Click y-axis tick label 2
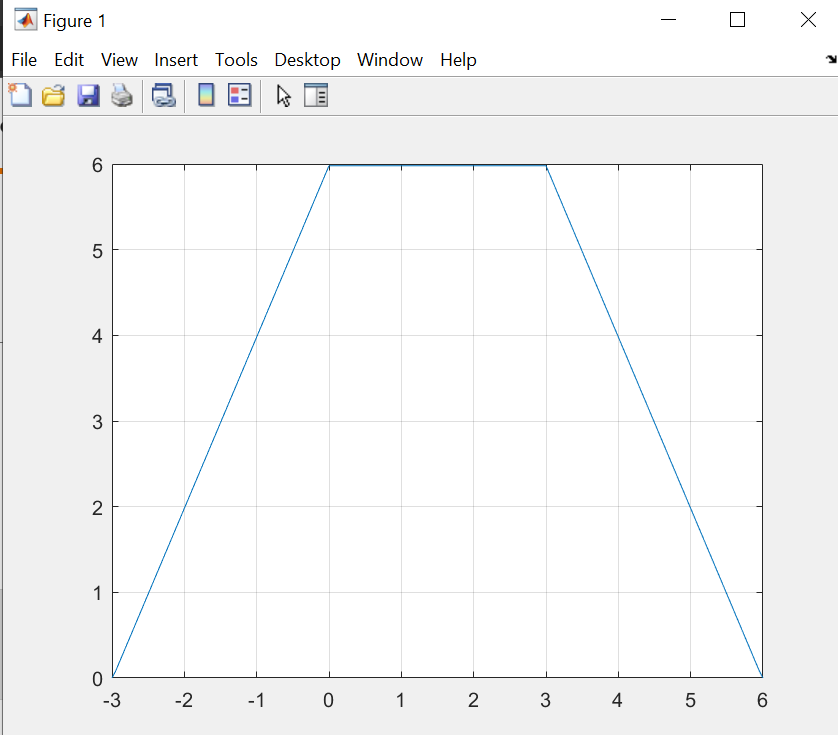The image size is (838, 735). [x=97, y=508]
